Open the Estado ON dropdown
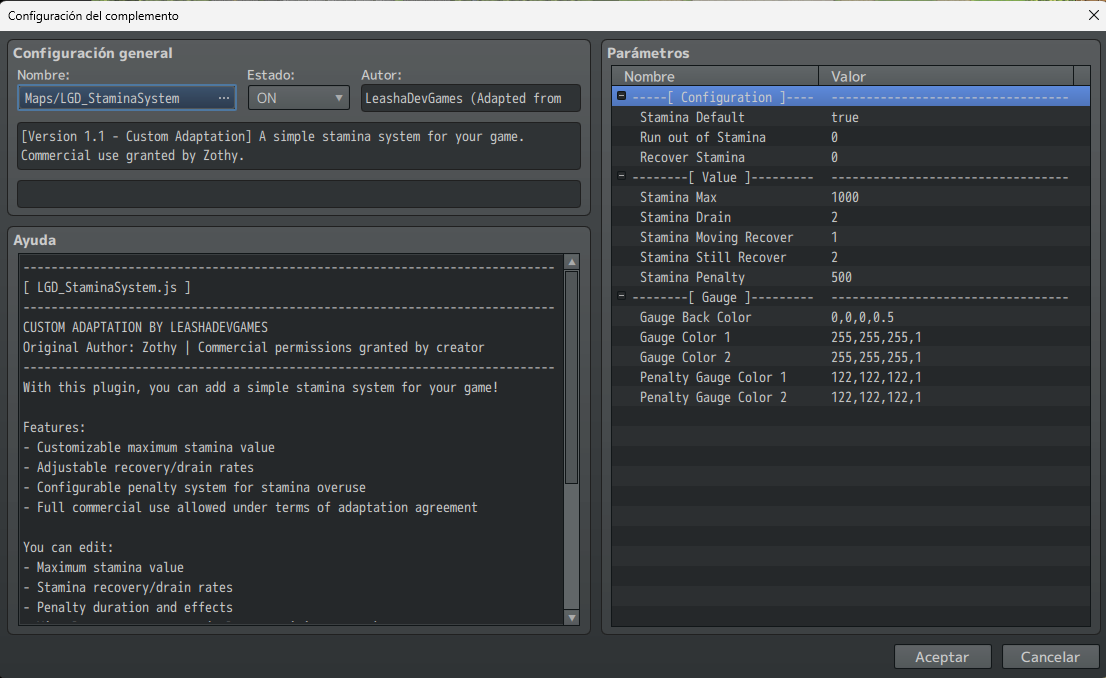This screenshot has width=1106, height=678. point(298,98)
